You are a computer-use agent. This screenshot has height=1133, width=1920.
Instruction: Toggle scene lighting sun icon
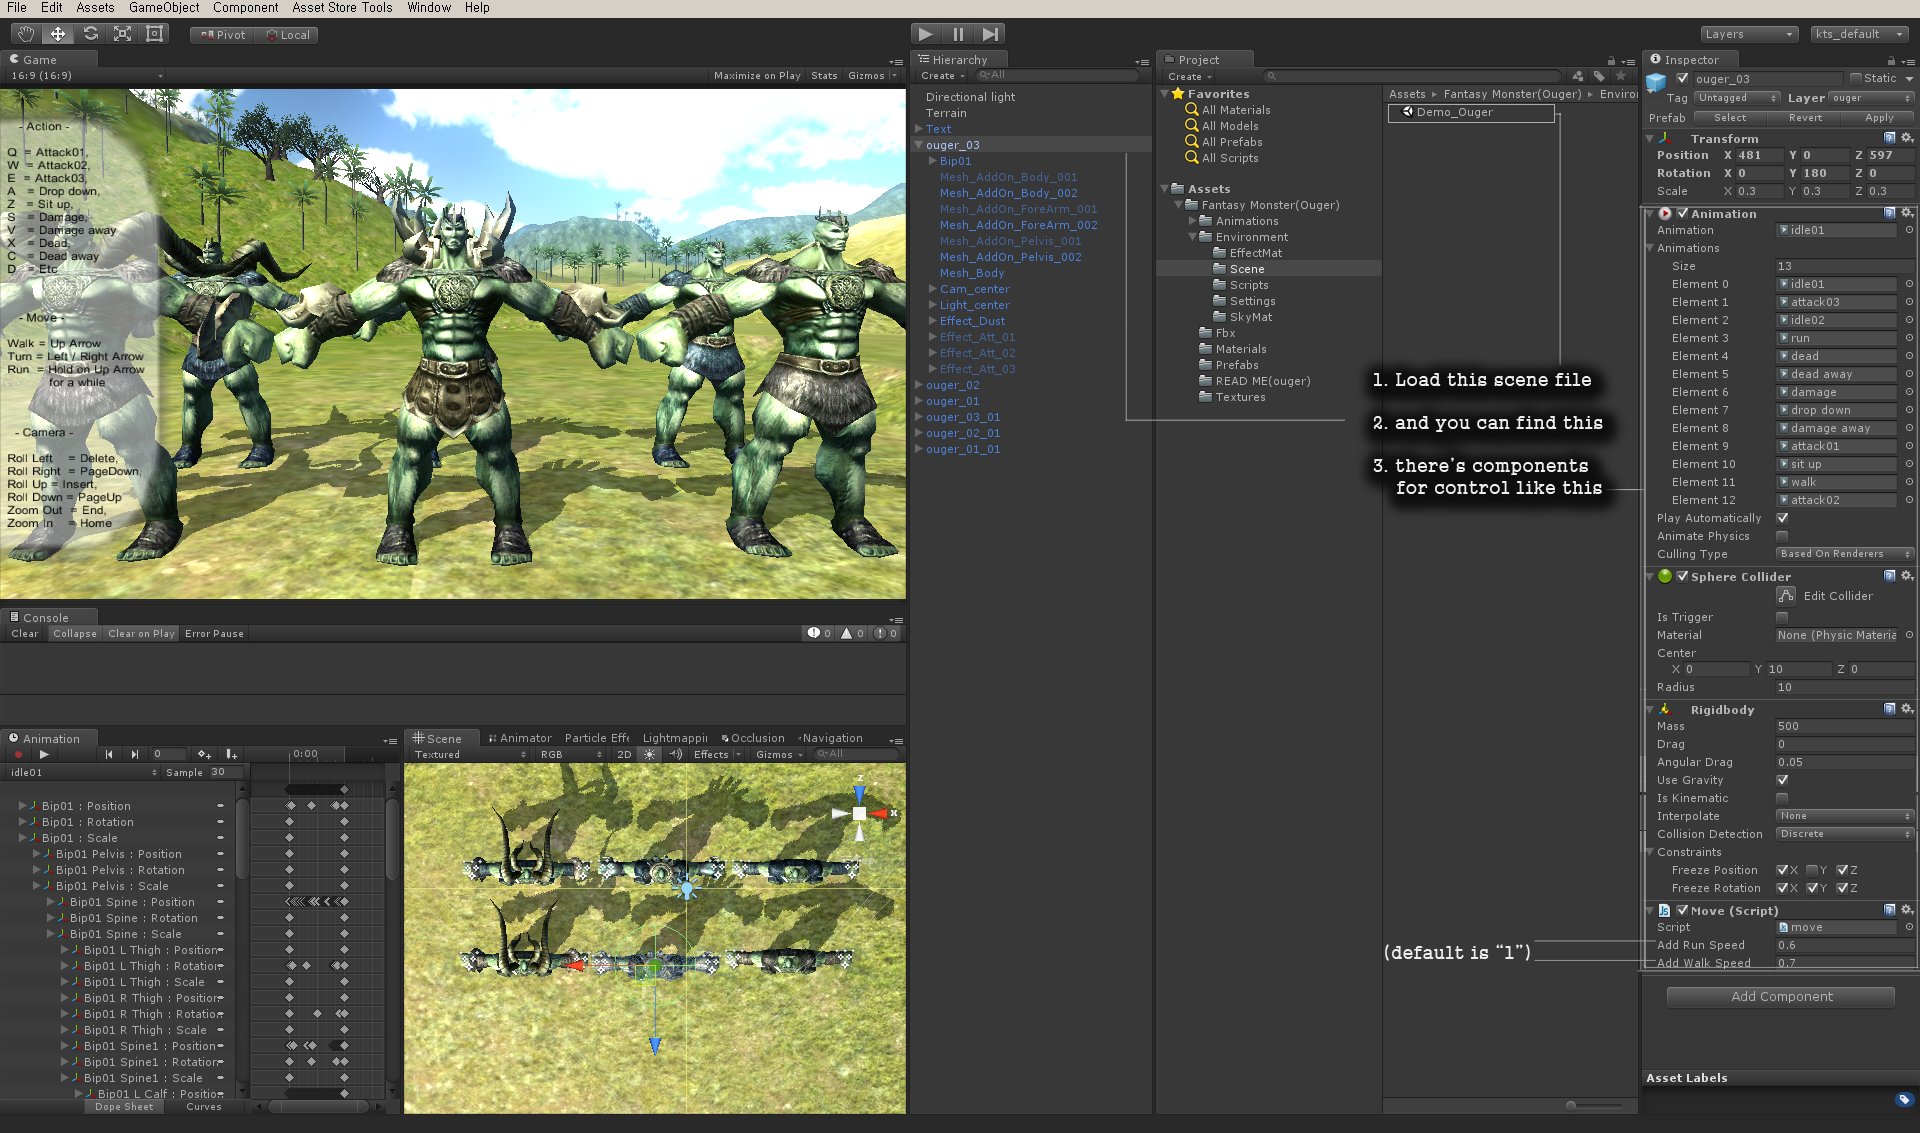click(x=649, y=755)
